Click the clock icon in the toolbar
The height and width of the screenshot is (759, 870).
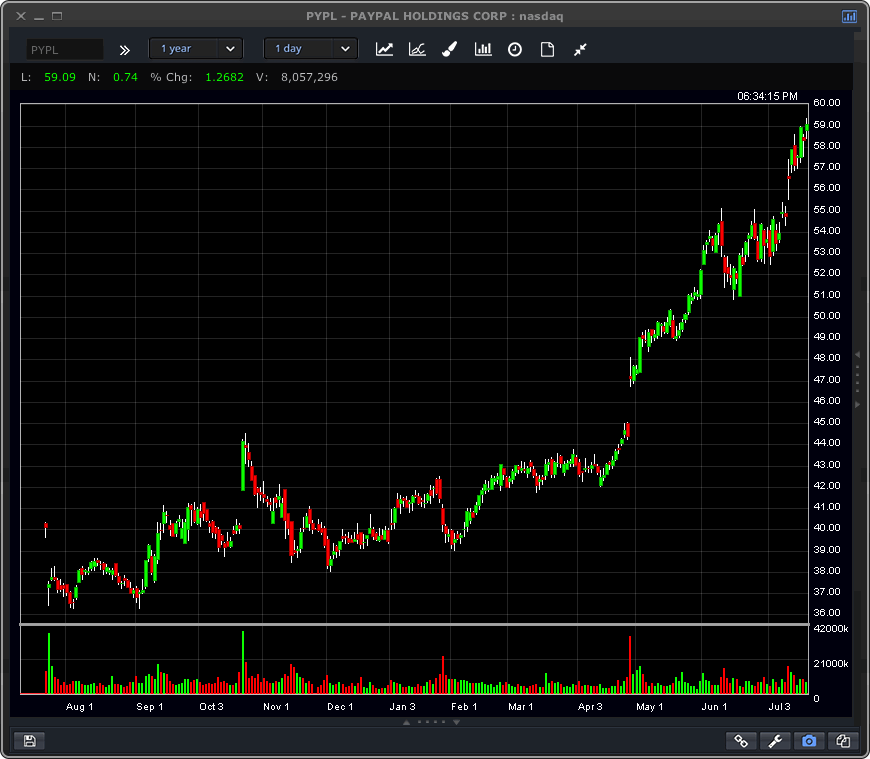coord(515,49)
